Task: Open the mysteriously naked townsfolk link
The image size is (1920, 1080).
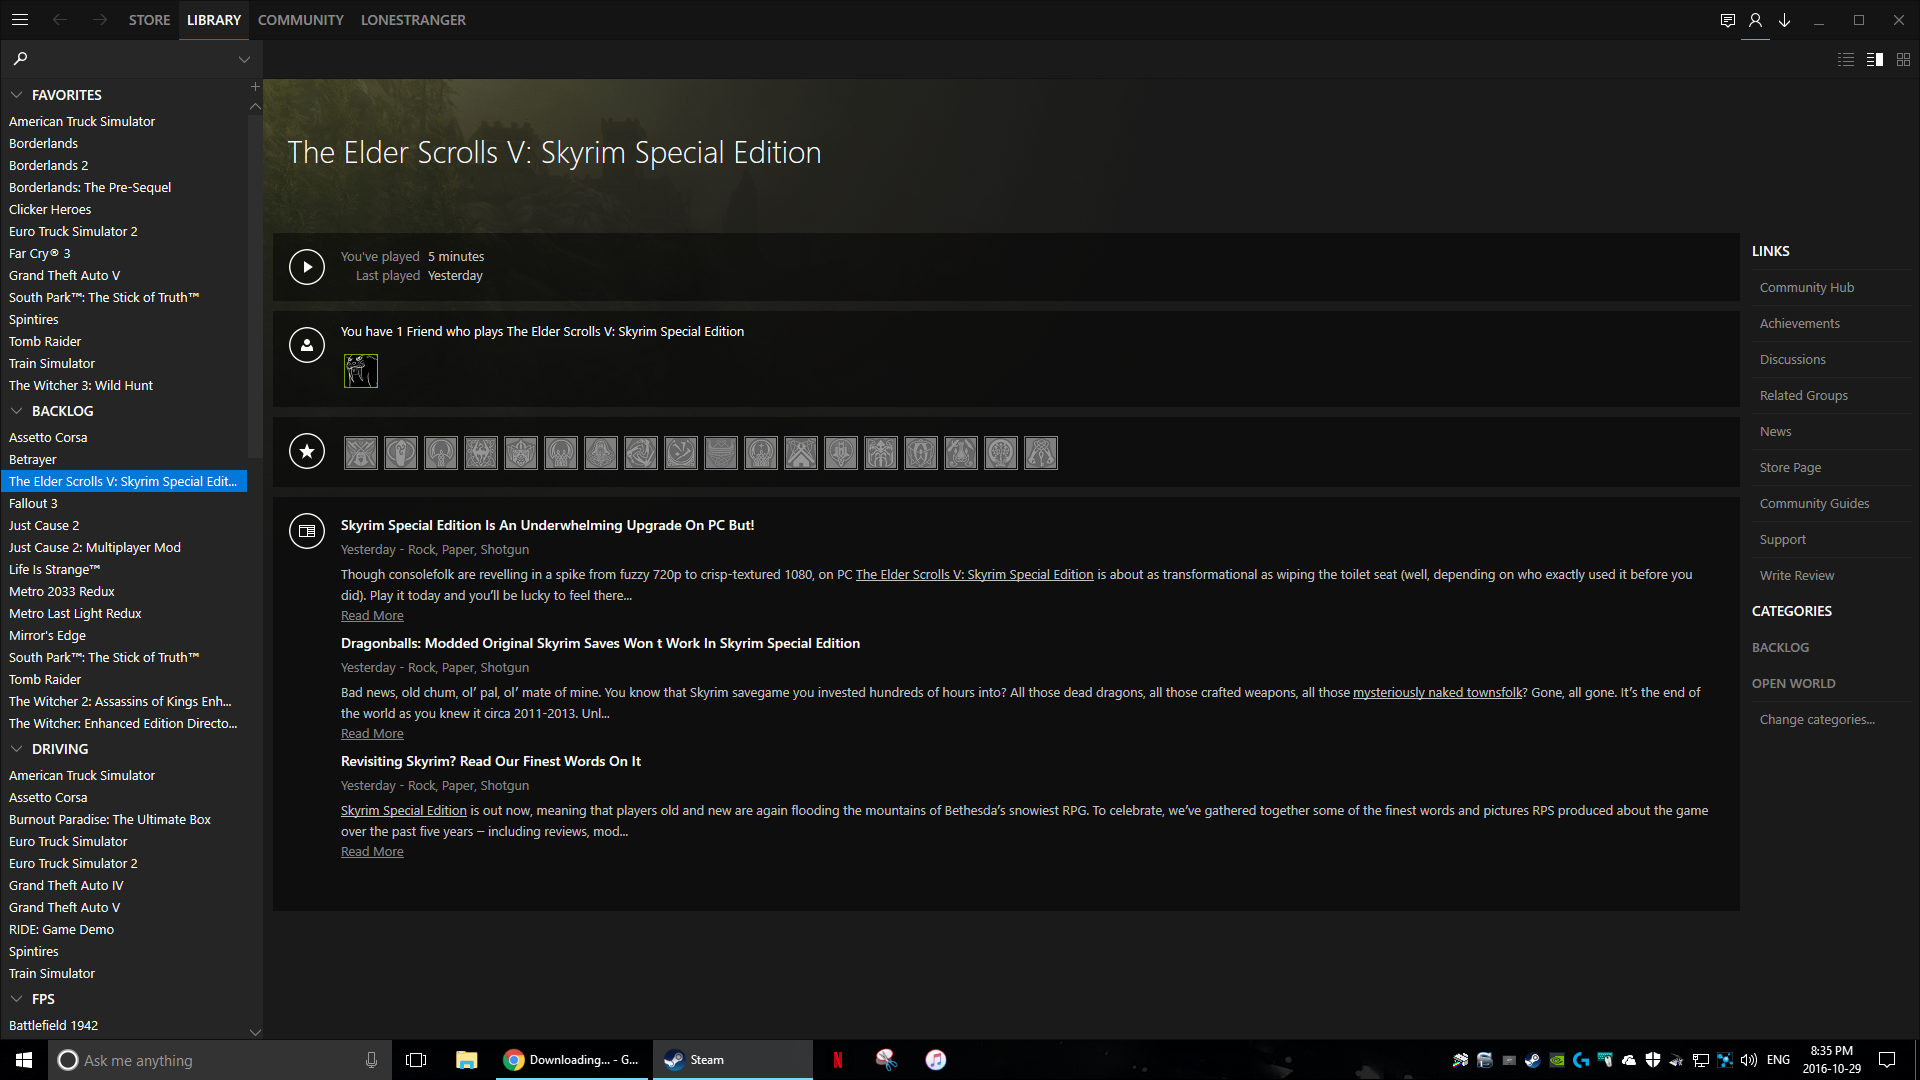Action: 1437,692
